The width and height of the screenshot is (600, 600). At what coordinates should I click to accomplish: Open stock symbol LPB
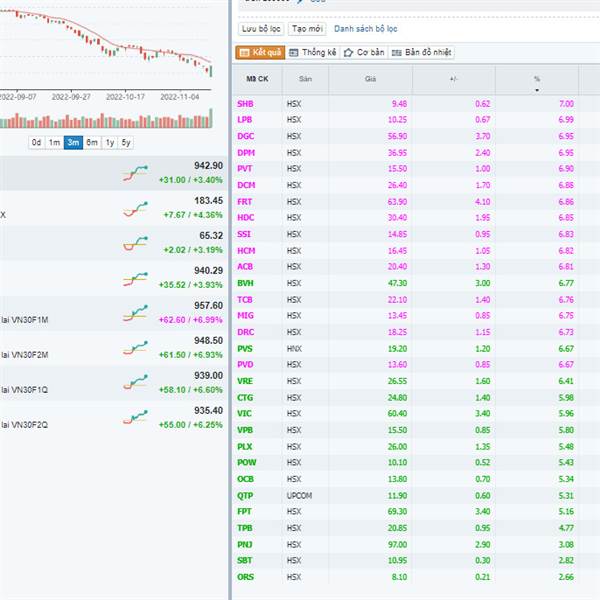click(x=245, y=120)
